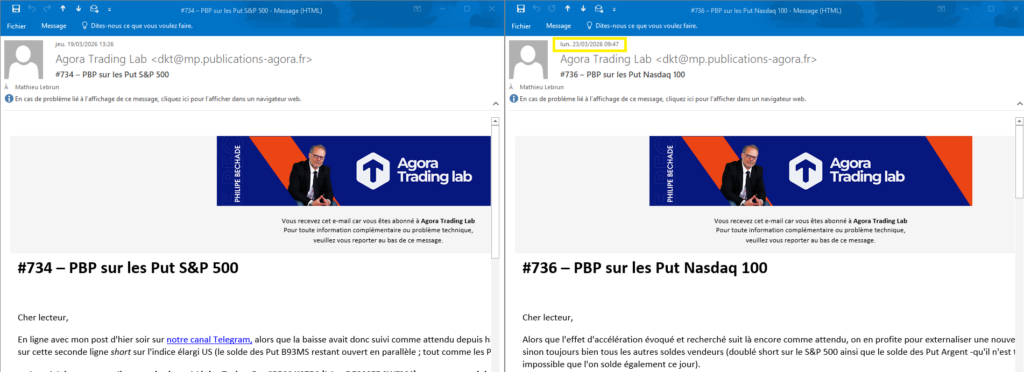
Task: Go to previous item from #734 window
Action: pos(63,9)
